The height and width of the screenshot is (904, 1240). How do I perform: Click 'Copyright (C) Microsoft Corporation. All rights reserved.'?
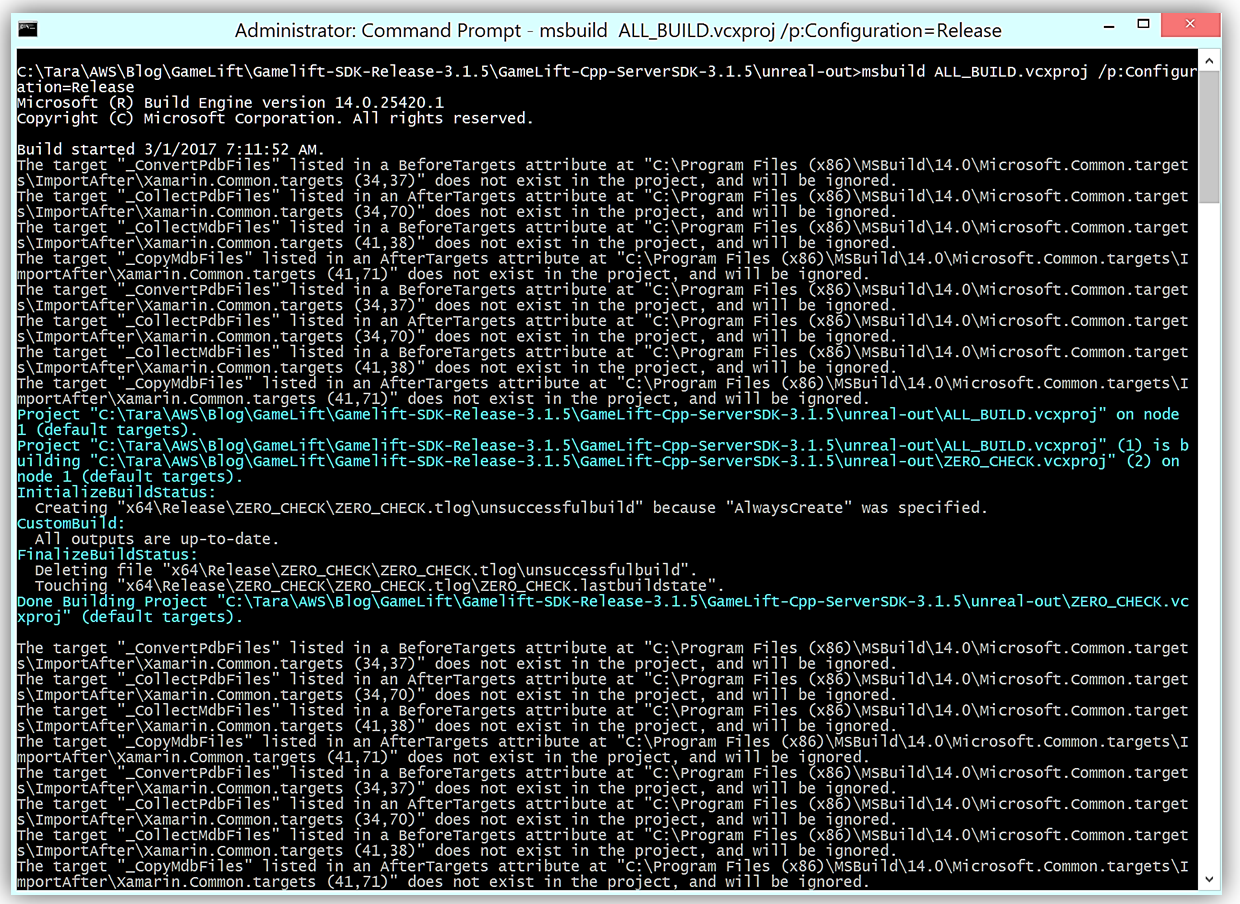275,118
